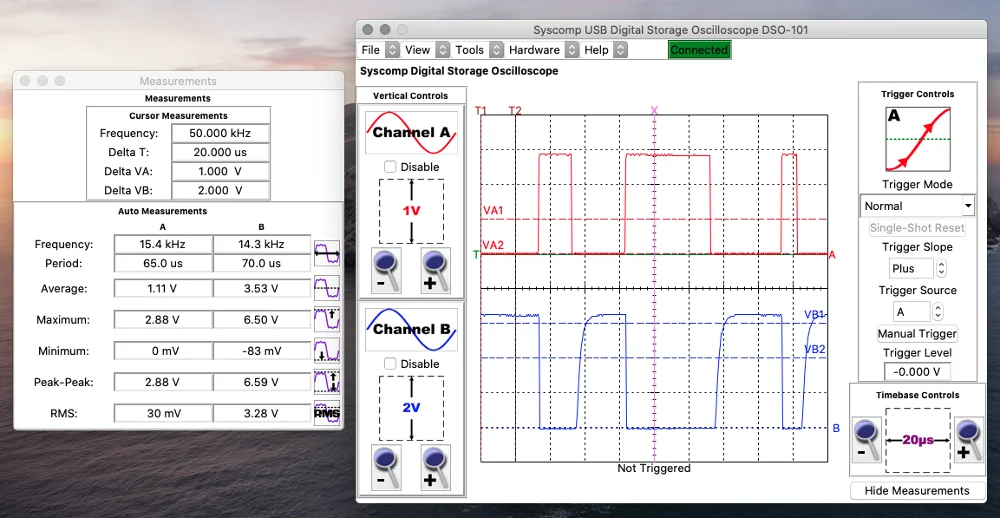The image size is (1000, 518).
Task: Click the green Connected status indicator
Action: [x=699, y=50]
